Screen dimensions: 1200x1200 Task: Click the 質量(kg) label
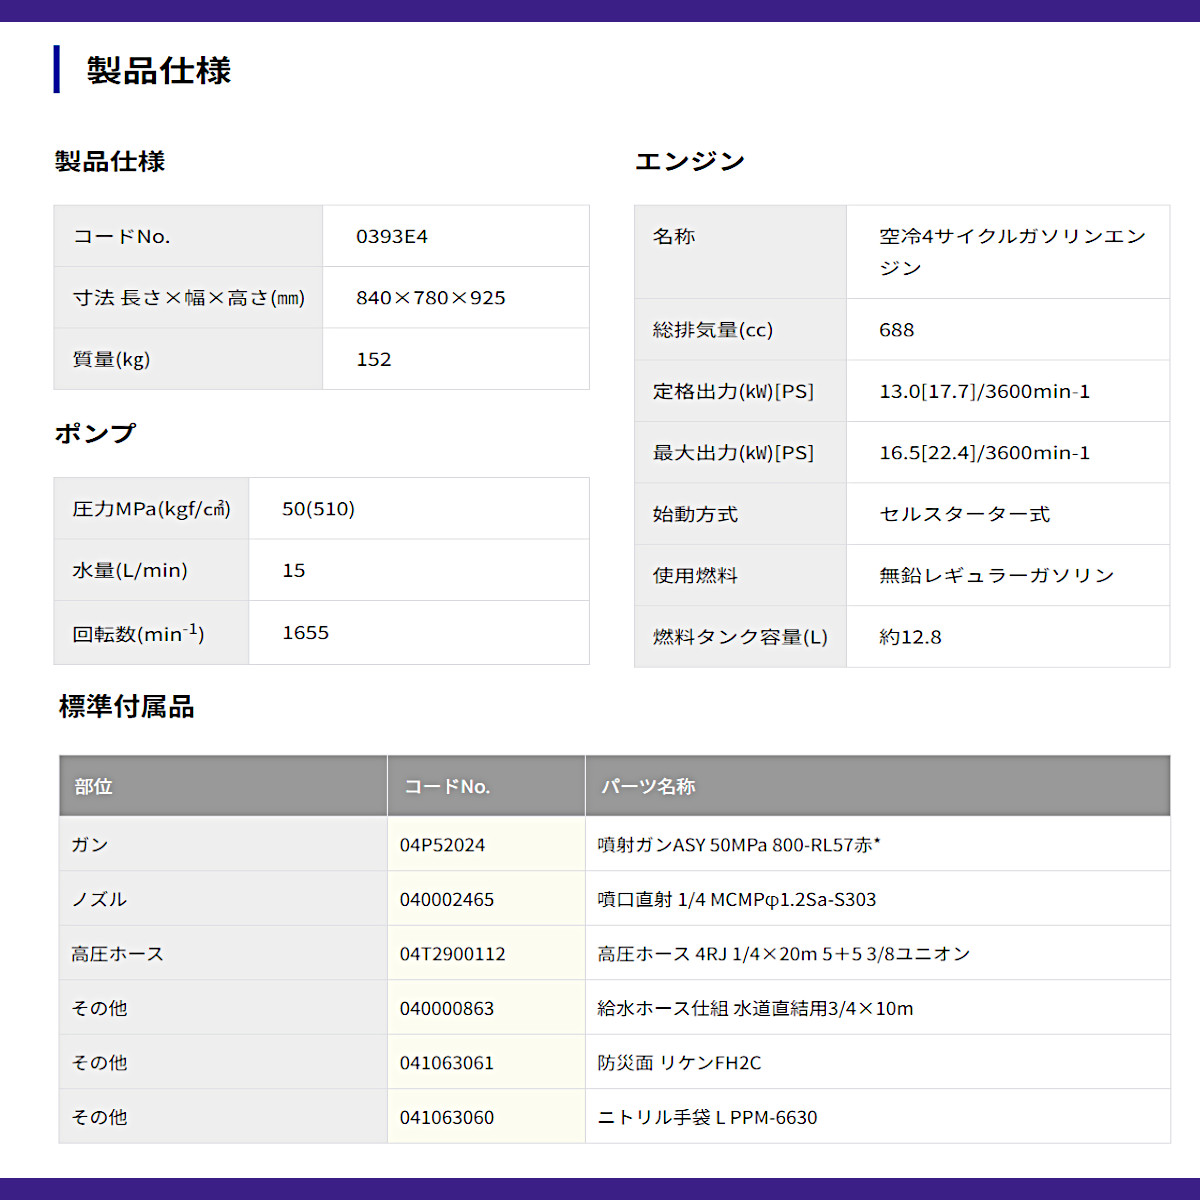pyautogui.click(x=111, y=359)
